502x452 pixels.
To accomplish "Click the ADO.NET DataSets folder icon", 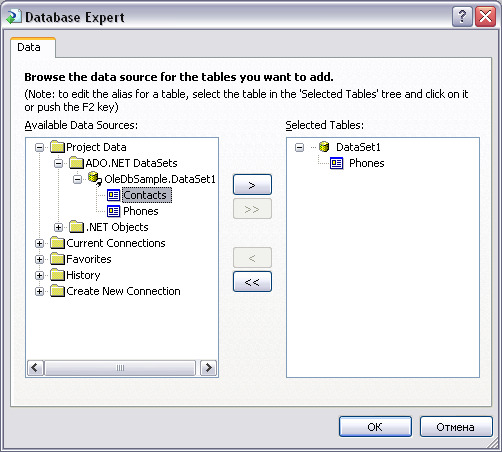I will [76, 163].
